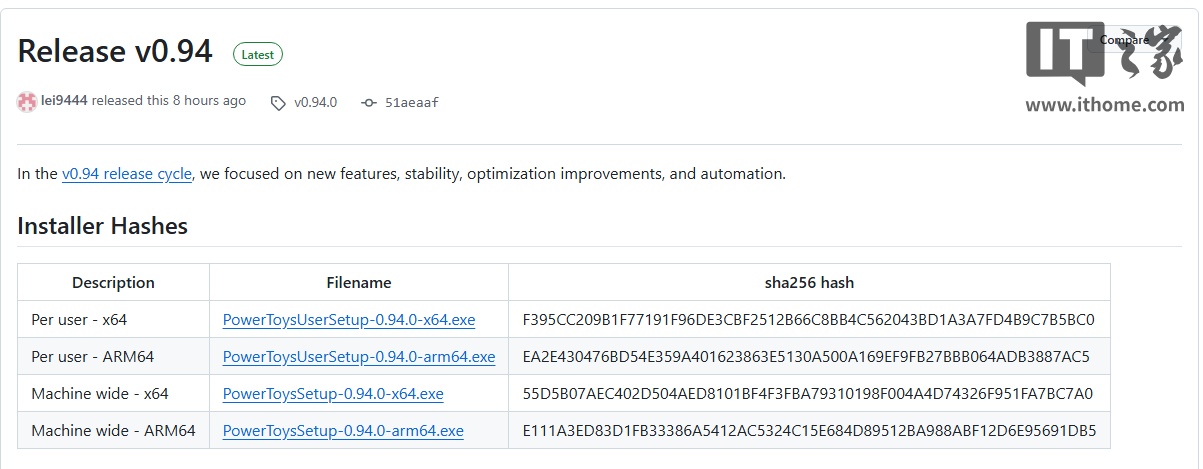Click the lei9444 user avatar
This screenshot has width=1203, height=469.
tap(27, 101)
